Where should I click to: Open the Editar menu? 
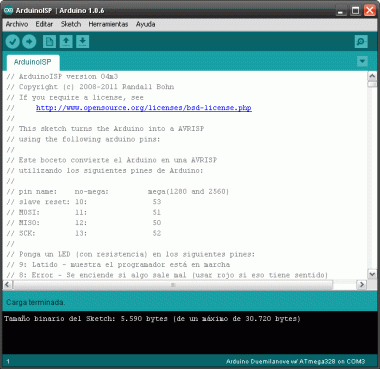pyautogui.click(x=44, y=24)
